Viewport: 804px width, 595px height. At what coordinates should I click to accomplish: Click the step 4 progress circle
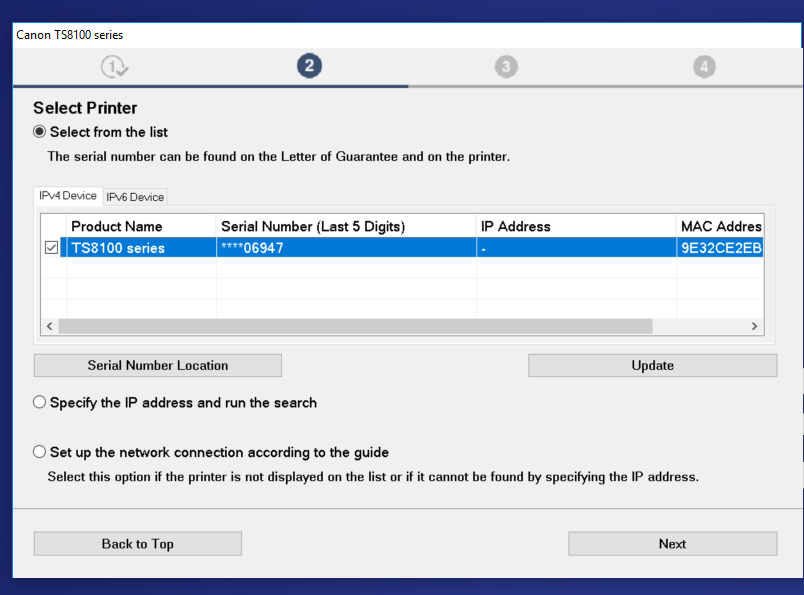point(704,67)
